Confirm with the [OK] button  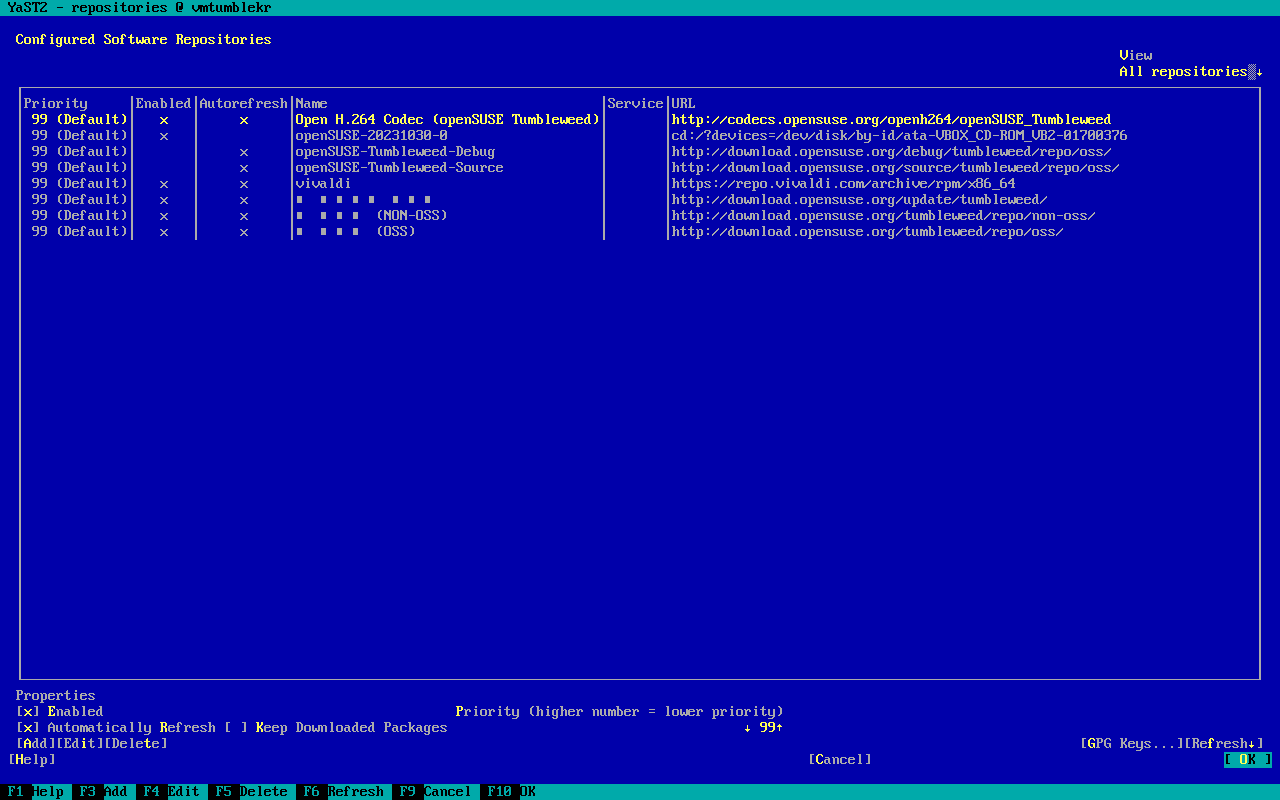point(1247,760)
